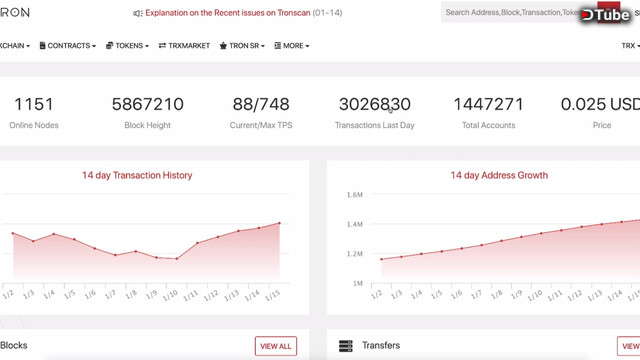This screenshot has height=360, width=640.
Task: Click the TRON logo
Action: 15,13
